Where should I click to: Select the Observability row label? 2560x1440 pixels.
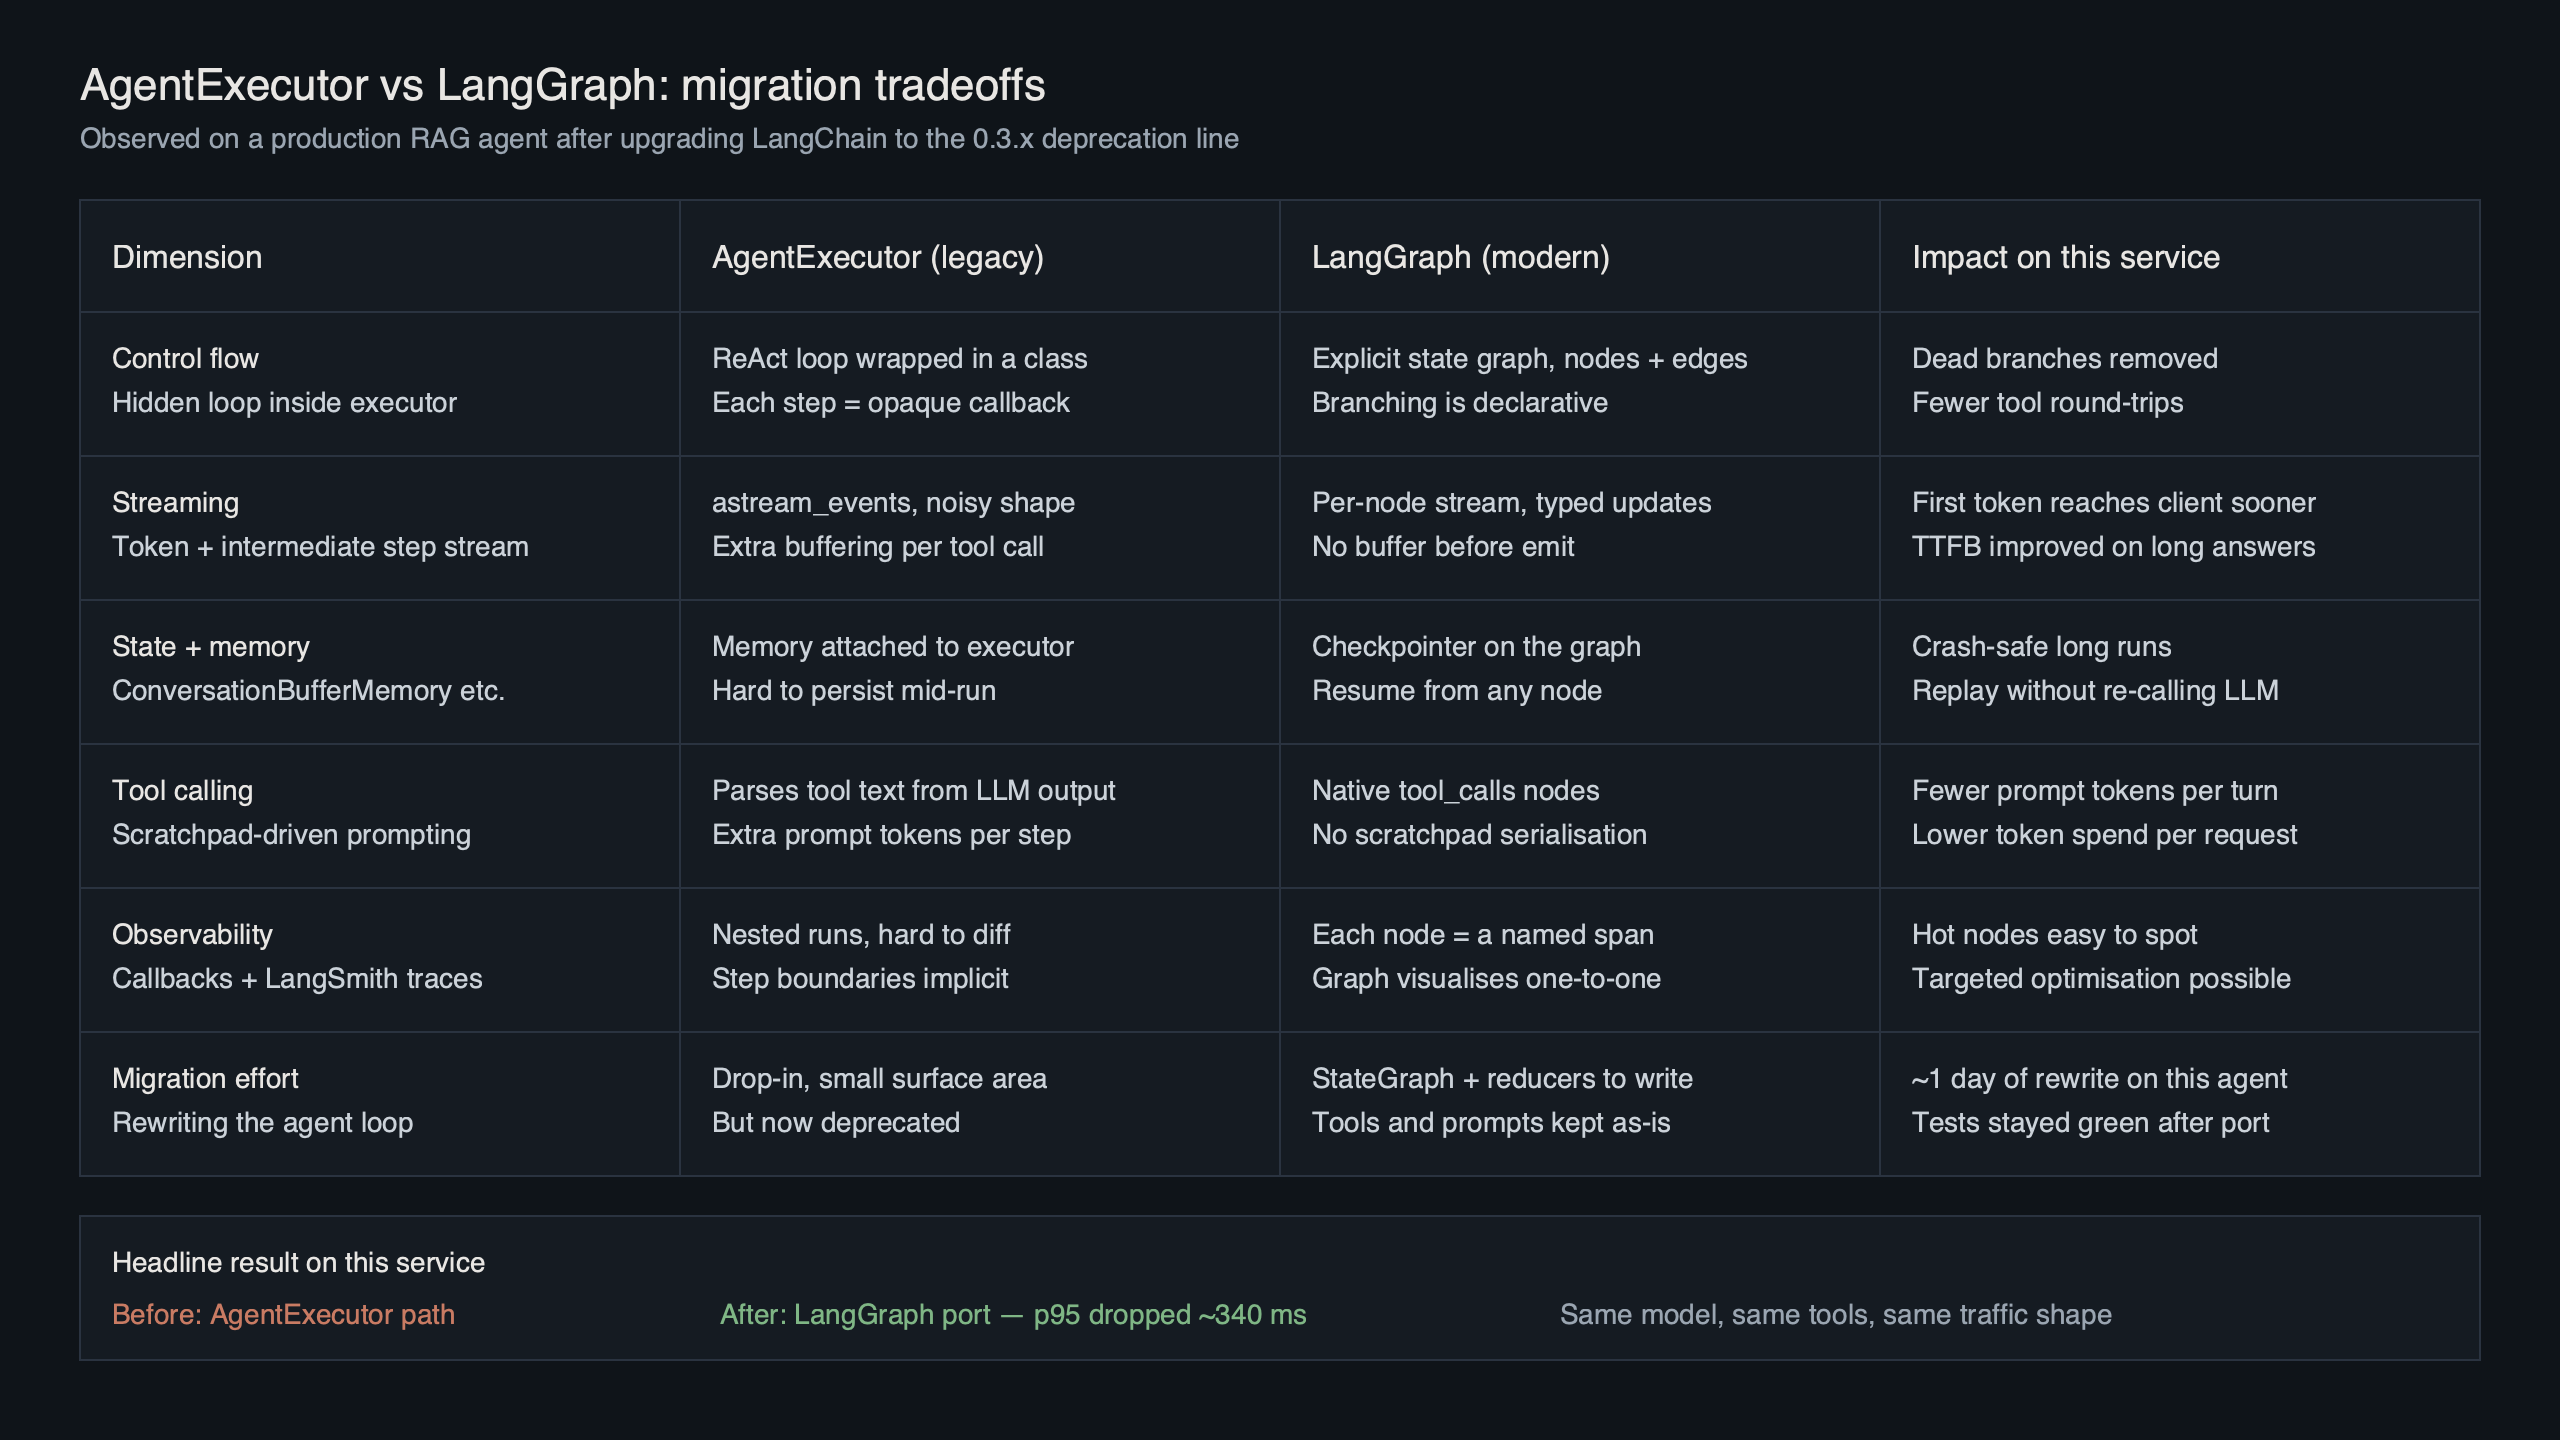[192, 935]
